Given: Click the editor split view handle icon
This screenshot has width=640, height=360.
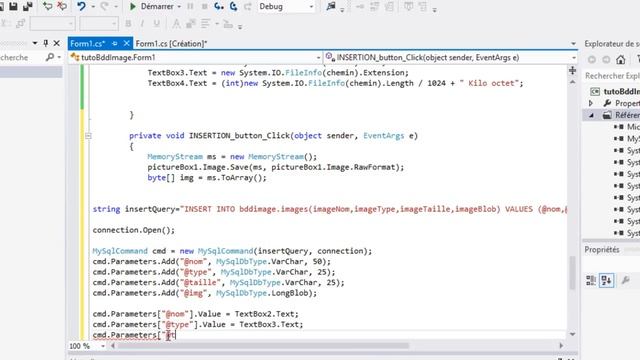Looking at the screenshot, I should click(x=572, y=71).
